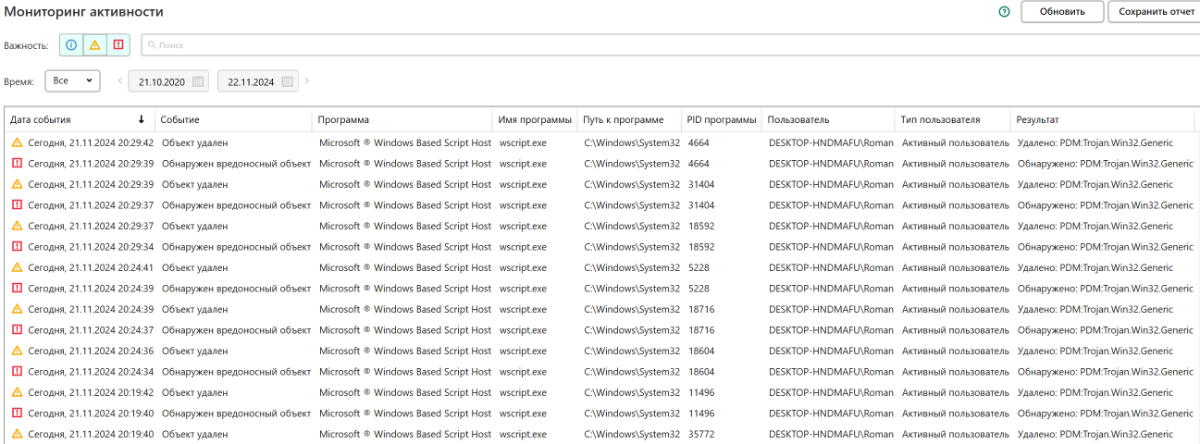Viewport: 1200px width, 444px height.
Task: Go to next date range arrow
Action: click(x=307, y=82)
